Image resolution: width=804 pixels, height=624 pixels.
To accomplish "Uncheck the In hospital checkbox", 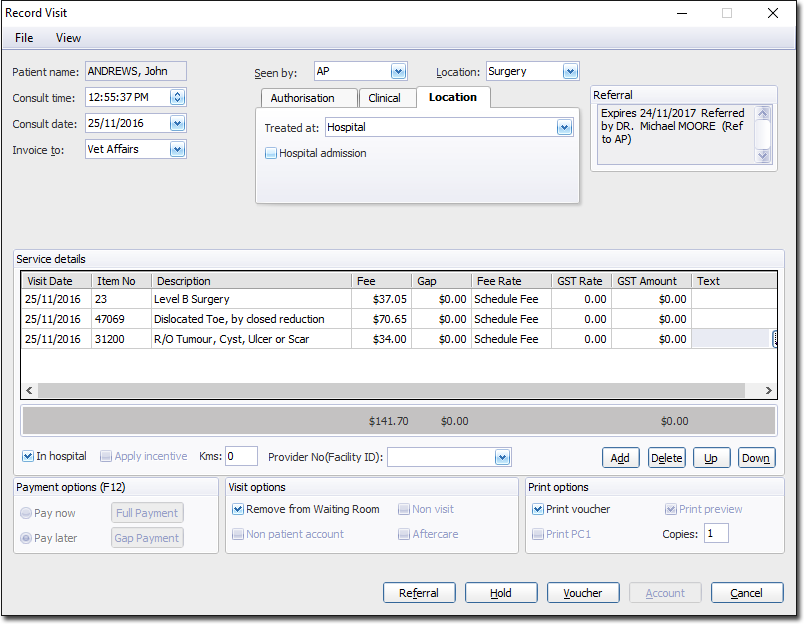I will tap(28, 457).
